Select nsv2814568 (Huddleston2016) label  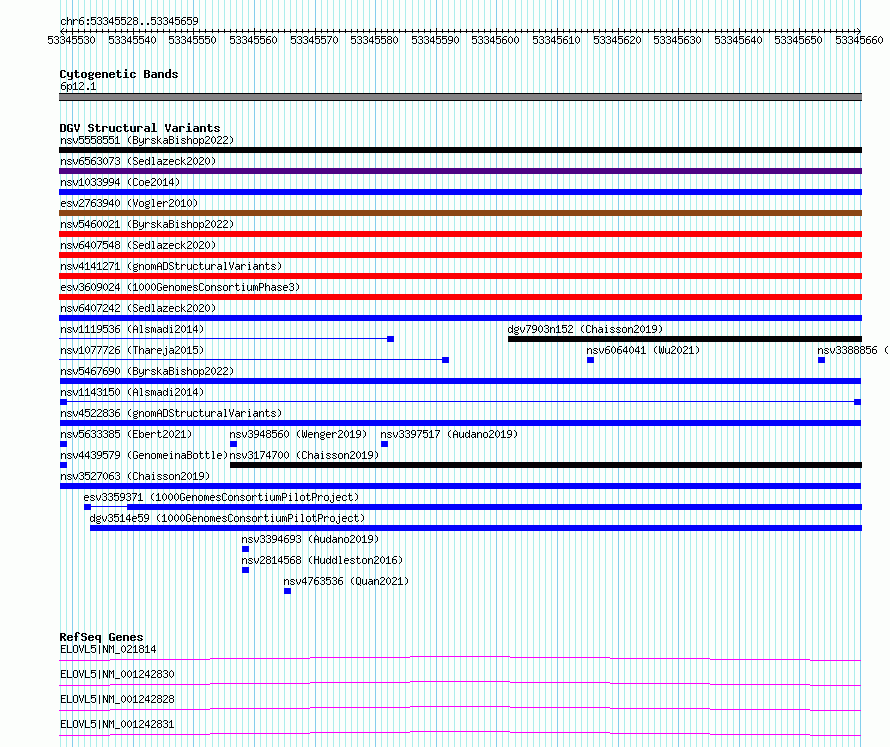322,560
